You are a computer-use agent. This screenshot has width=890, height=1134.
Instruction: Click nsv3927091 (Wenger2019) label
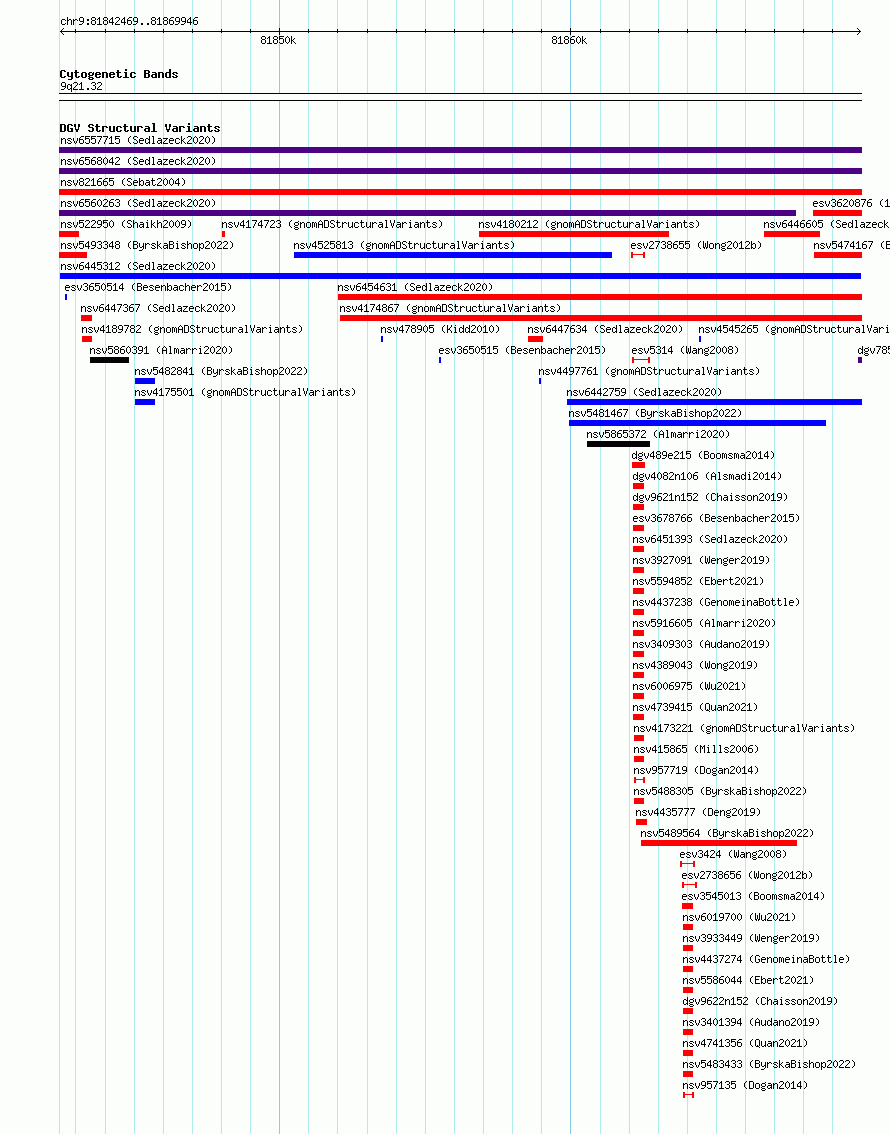click(x=701, y=560)
